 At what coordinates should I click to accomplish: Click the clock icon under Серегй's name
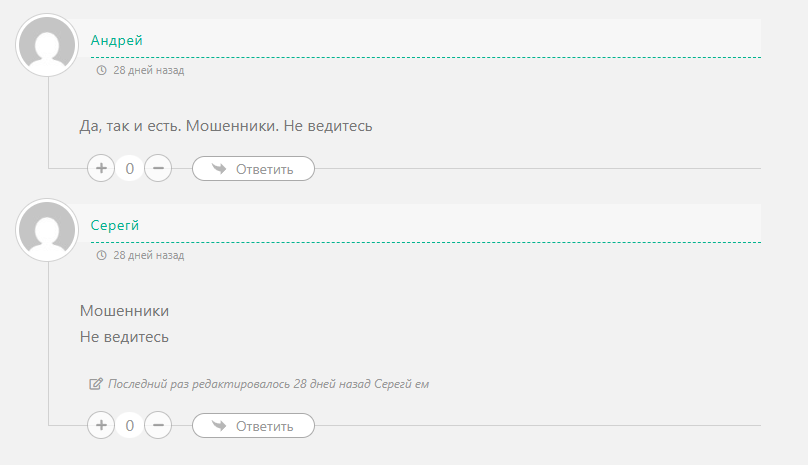click(102, 255)
